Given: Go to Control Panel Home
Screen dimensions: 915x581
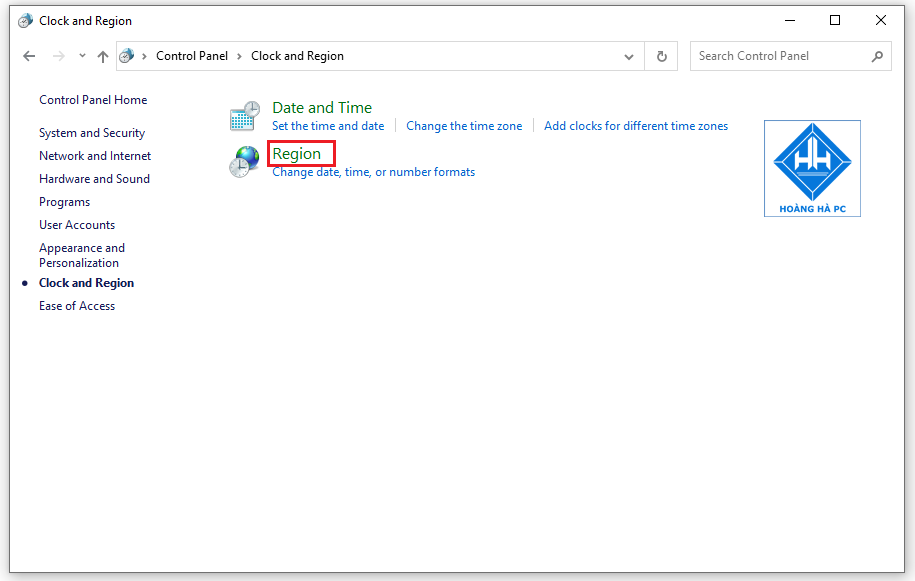Looking at the screenshot, I should point(92,100).
